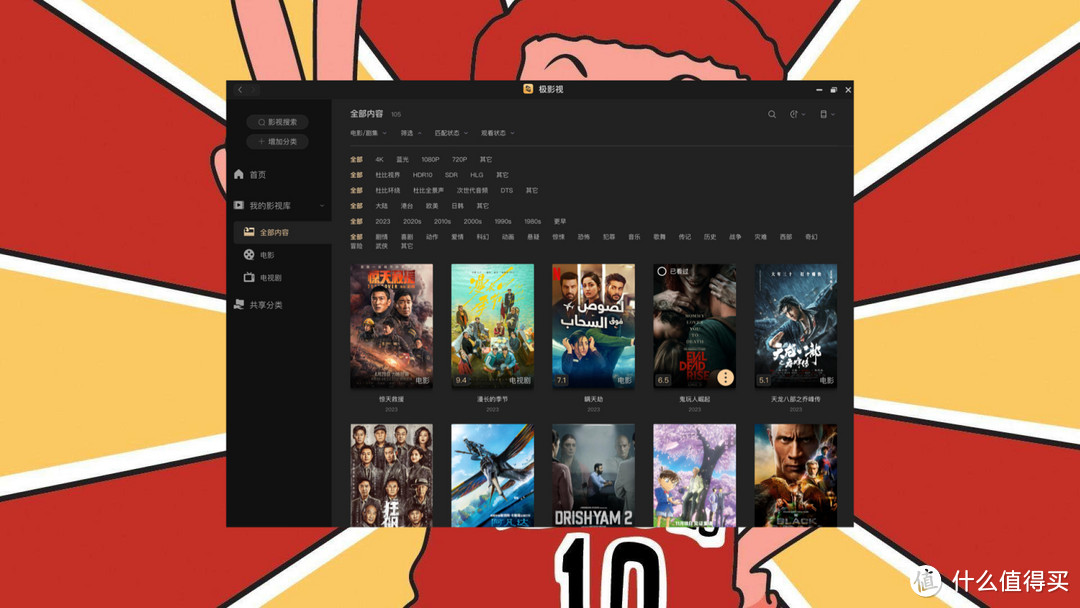Open the Detective Conan anime poster

click(x=694, y=475)
